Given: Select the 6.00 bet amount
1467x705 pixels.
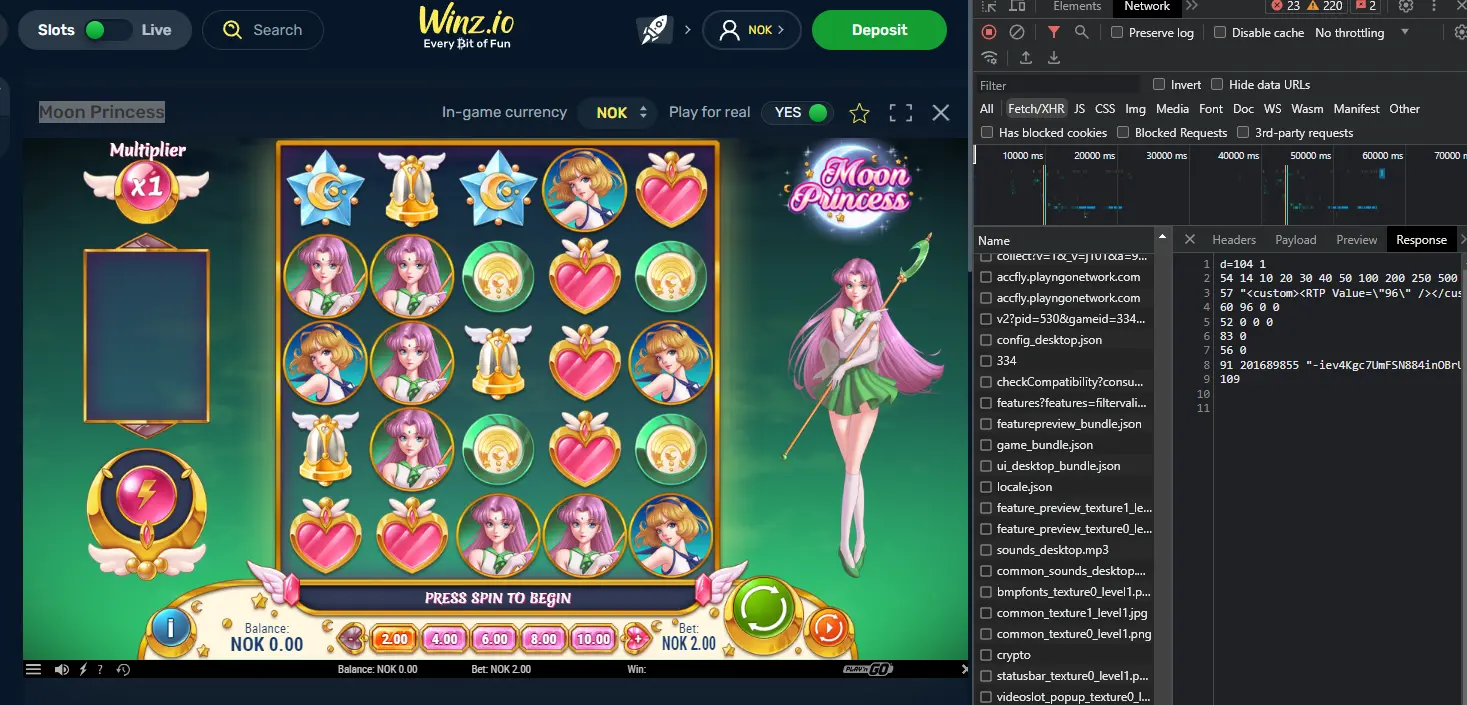Looking at the screenshot, I should pyautogui.click(x=494, y=638).
